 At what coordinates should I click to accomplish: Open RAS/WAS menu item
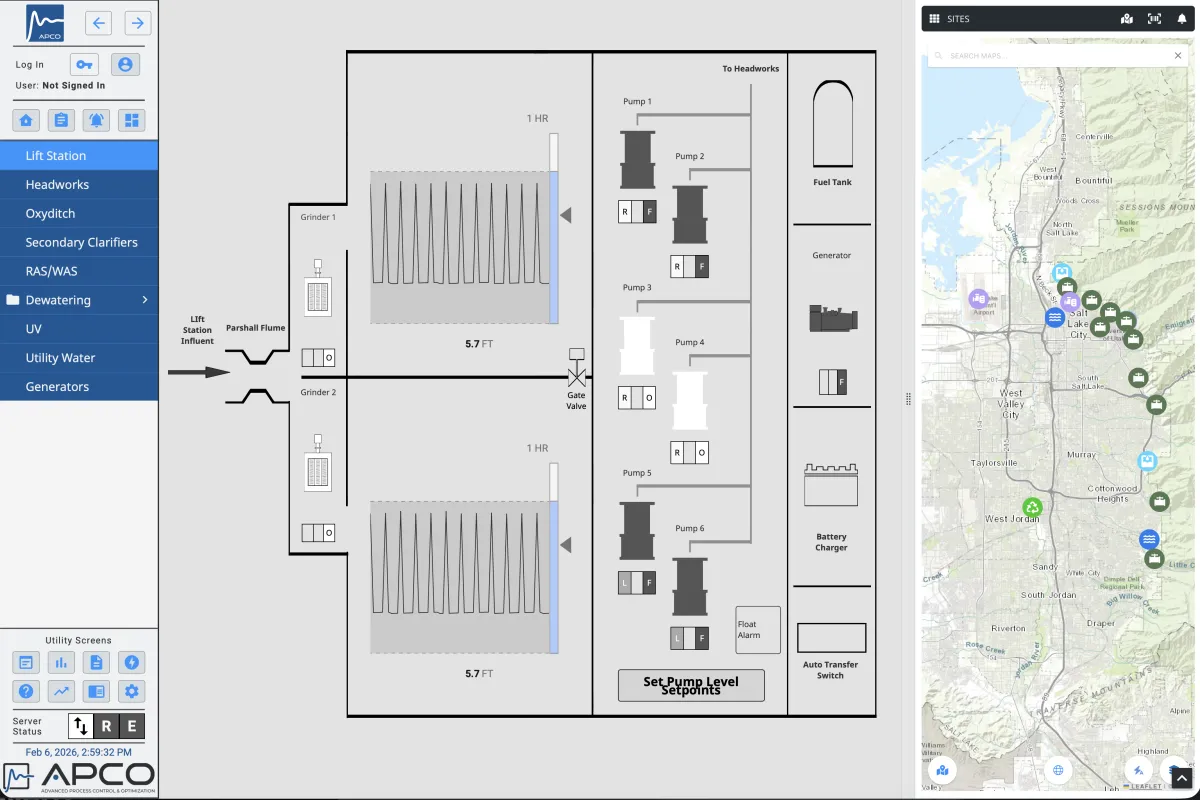(x=79, y=271)
